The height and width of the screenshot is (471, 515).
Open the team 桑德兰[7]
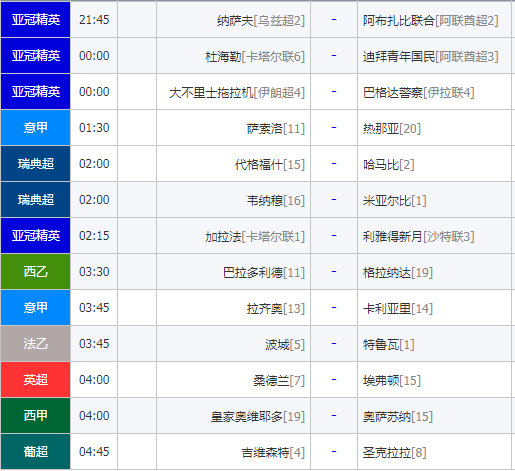point(279,381)
